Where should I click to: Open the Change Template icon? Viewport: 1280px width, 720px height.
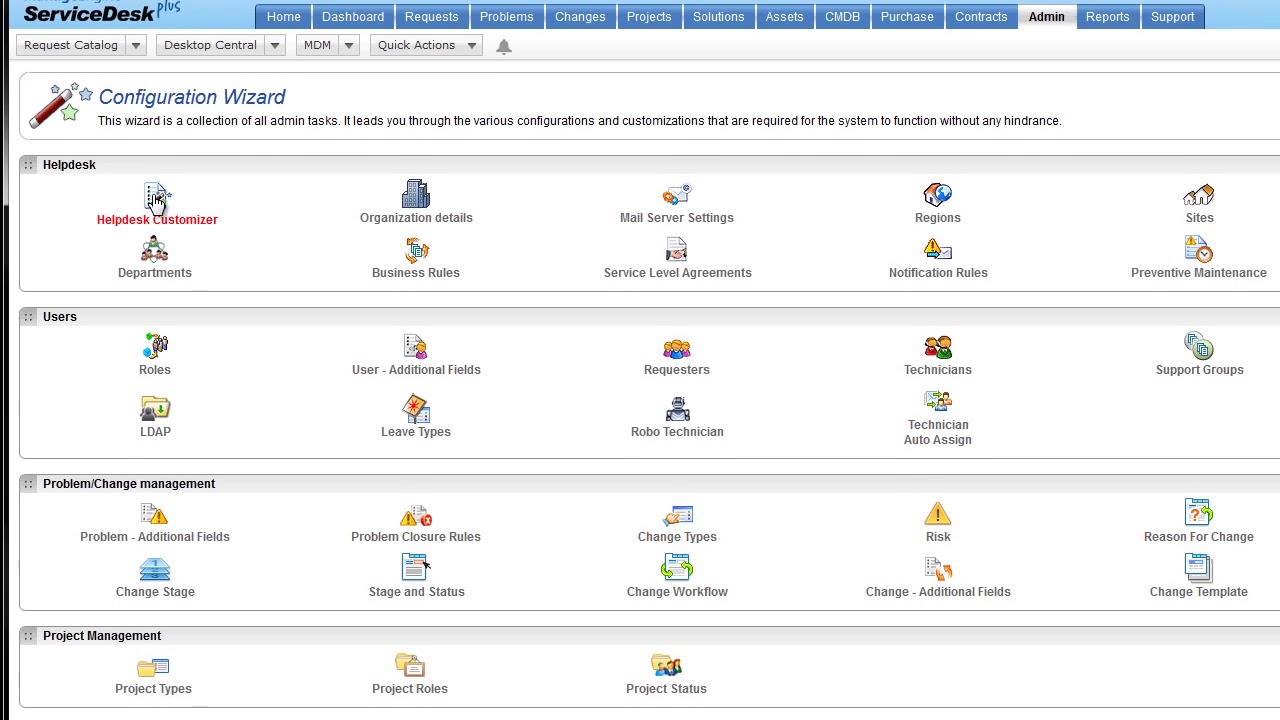(x=1198, y=568)
